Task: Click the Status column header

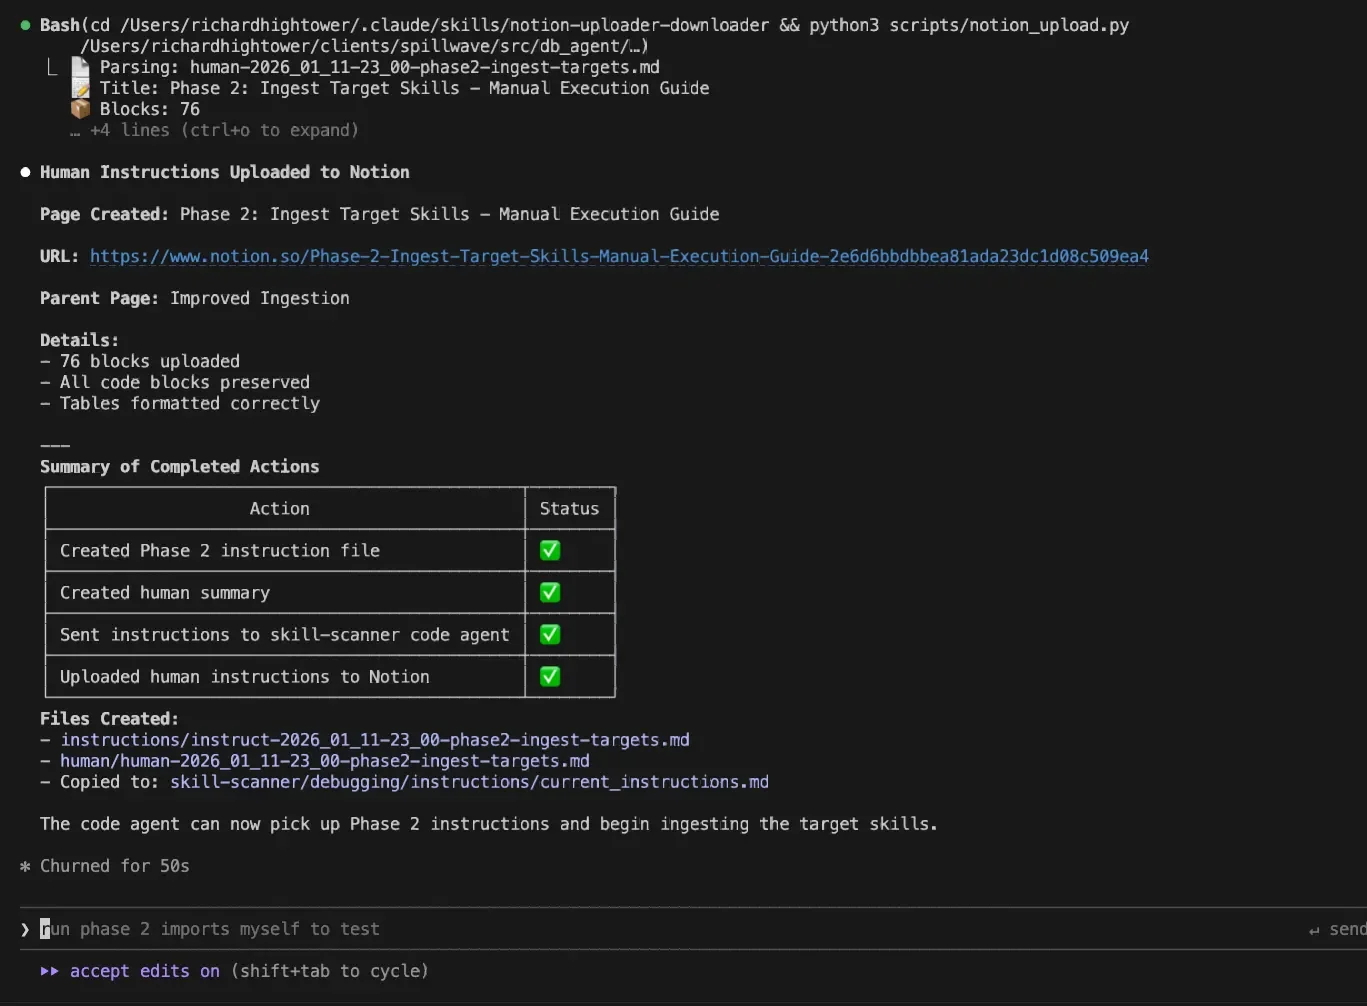Action: [x=569, y=508]
